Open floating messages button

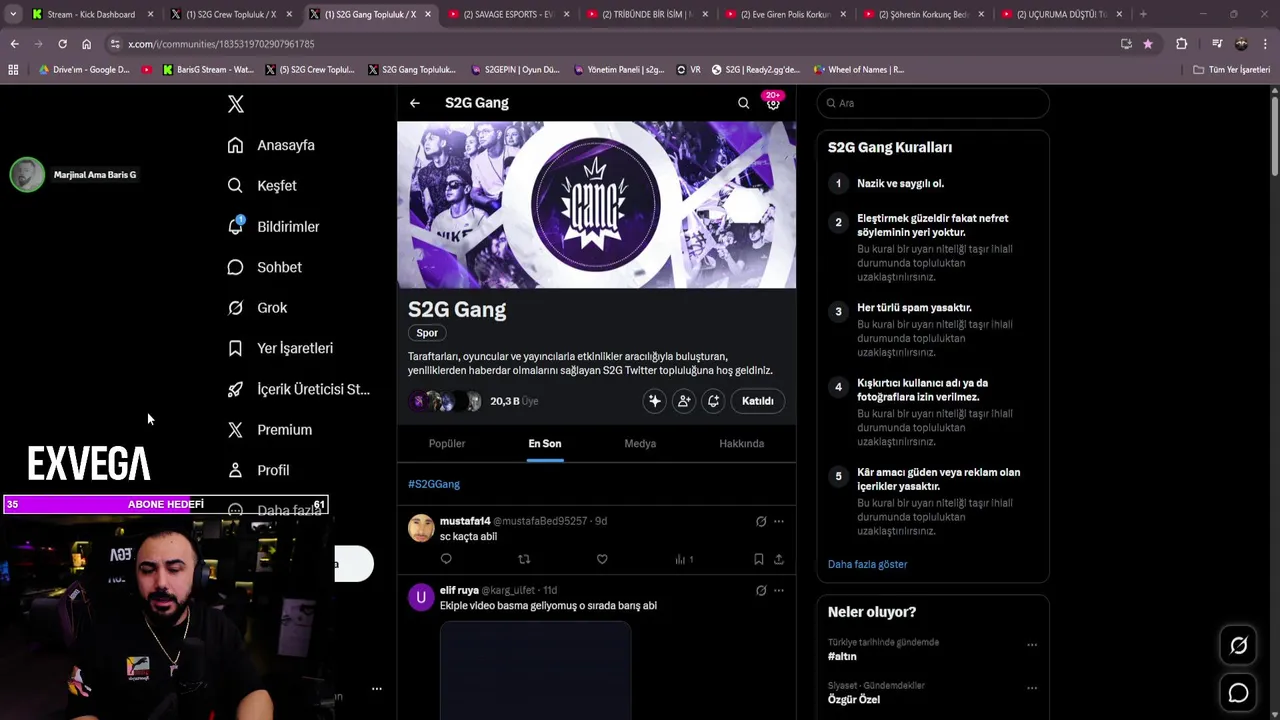[x=1238, y=692]
